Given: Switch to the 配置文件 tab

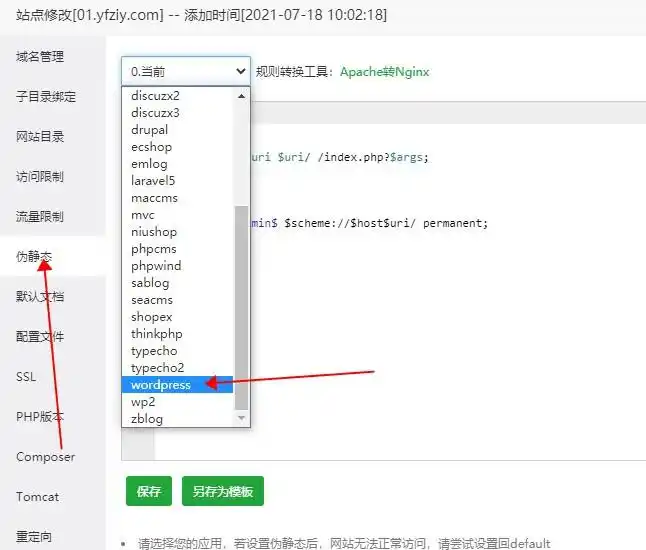Looking at the screenshot, I should coord(40,337).
